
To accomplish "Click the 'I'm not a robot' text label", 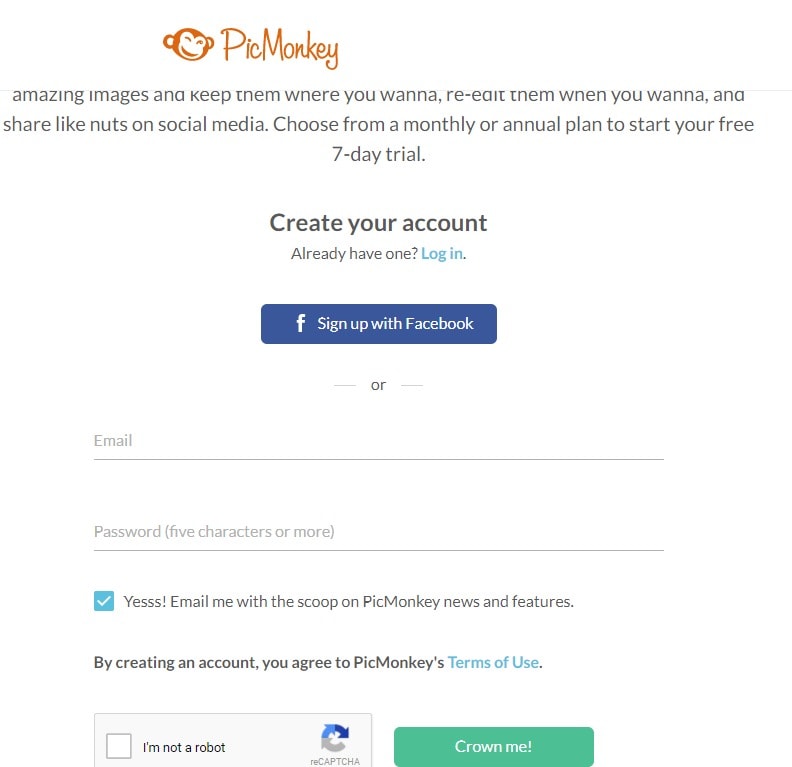I will pyautogui.click(x=184, y=747).
